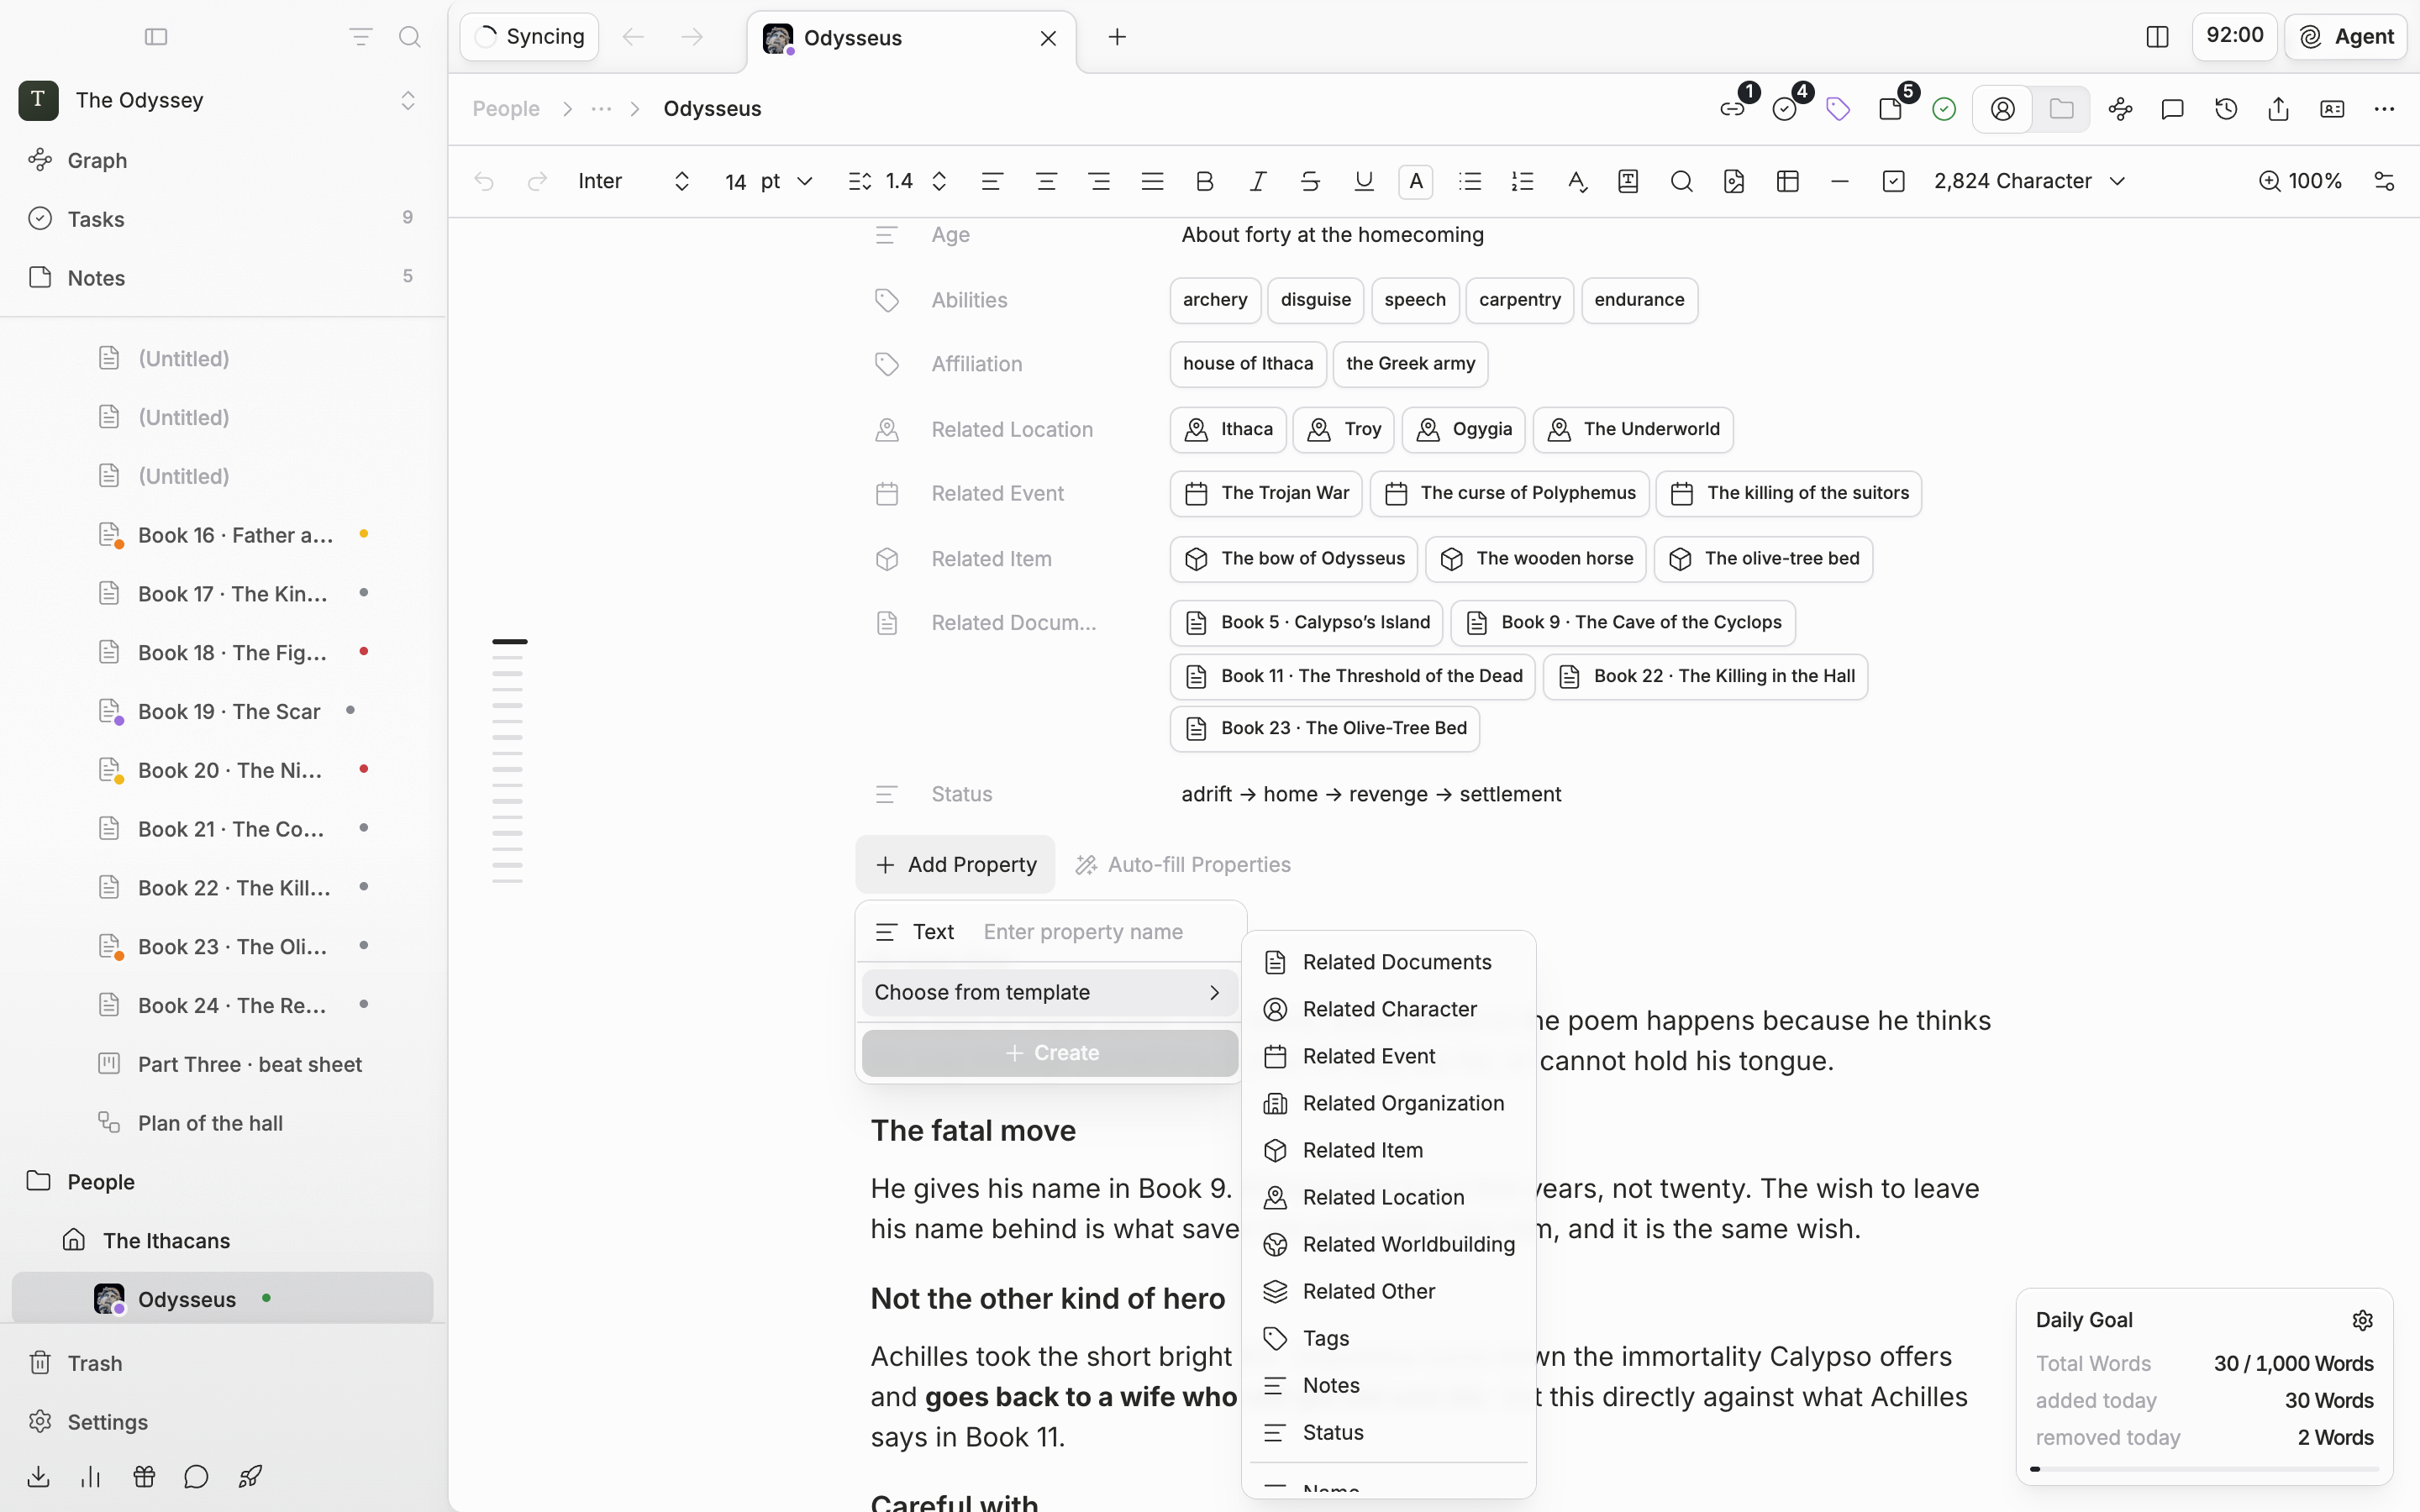Open the font family Inter dropdown
This screenshot has width=2420, height=1512.
click(634, 181)
